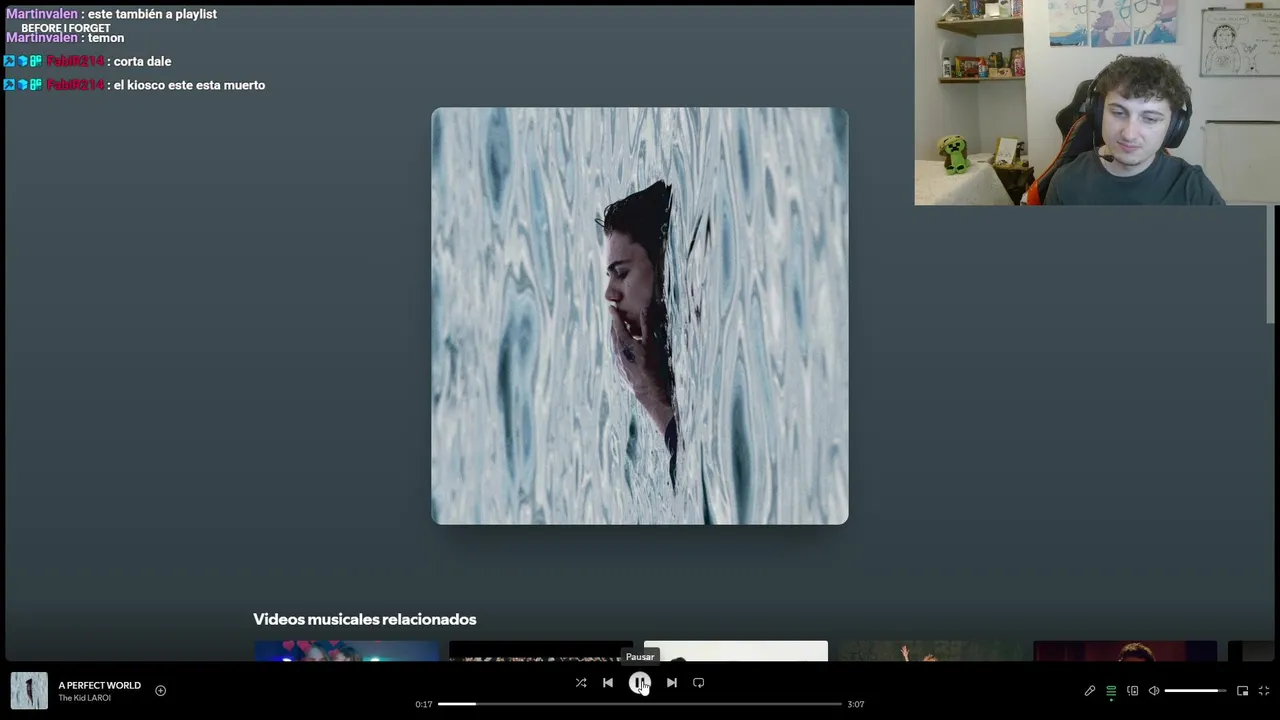The image size is (1280, 720).
Task: Click chat message 'este también a playlist'
Action: (152, 14)
